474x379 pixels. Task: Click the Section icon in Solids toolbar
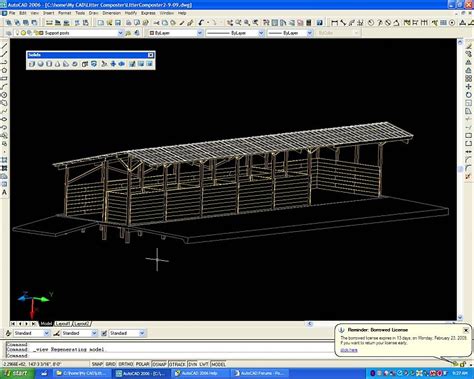coord(113,64)
